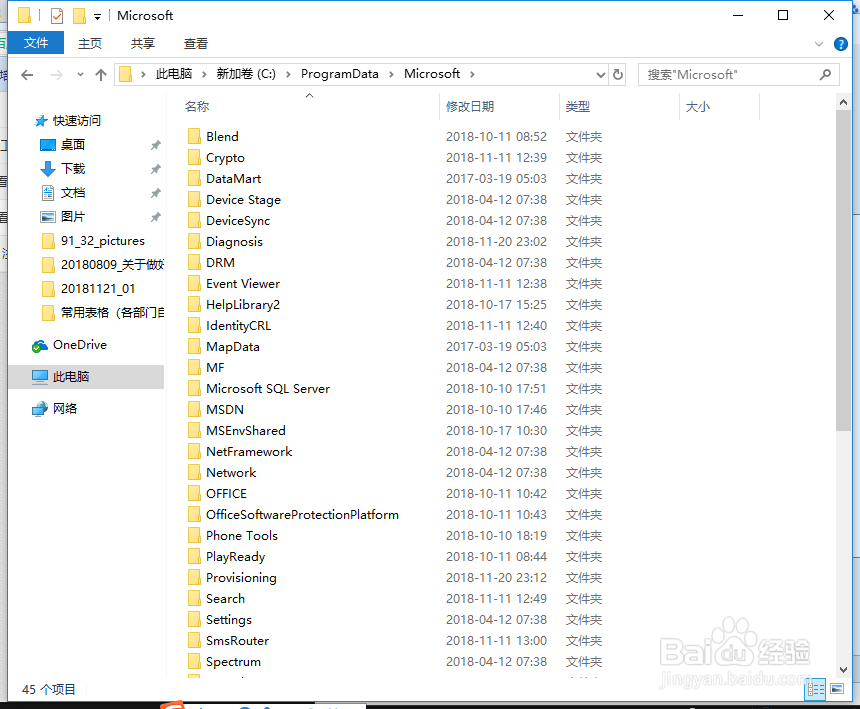This screenshot has height=709, width=860.
Task: Switch to the 查看 tab
Action: [x=195, y=43]
